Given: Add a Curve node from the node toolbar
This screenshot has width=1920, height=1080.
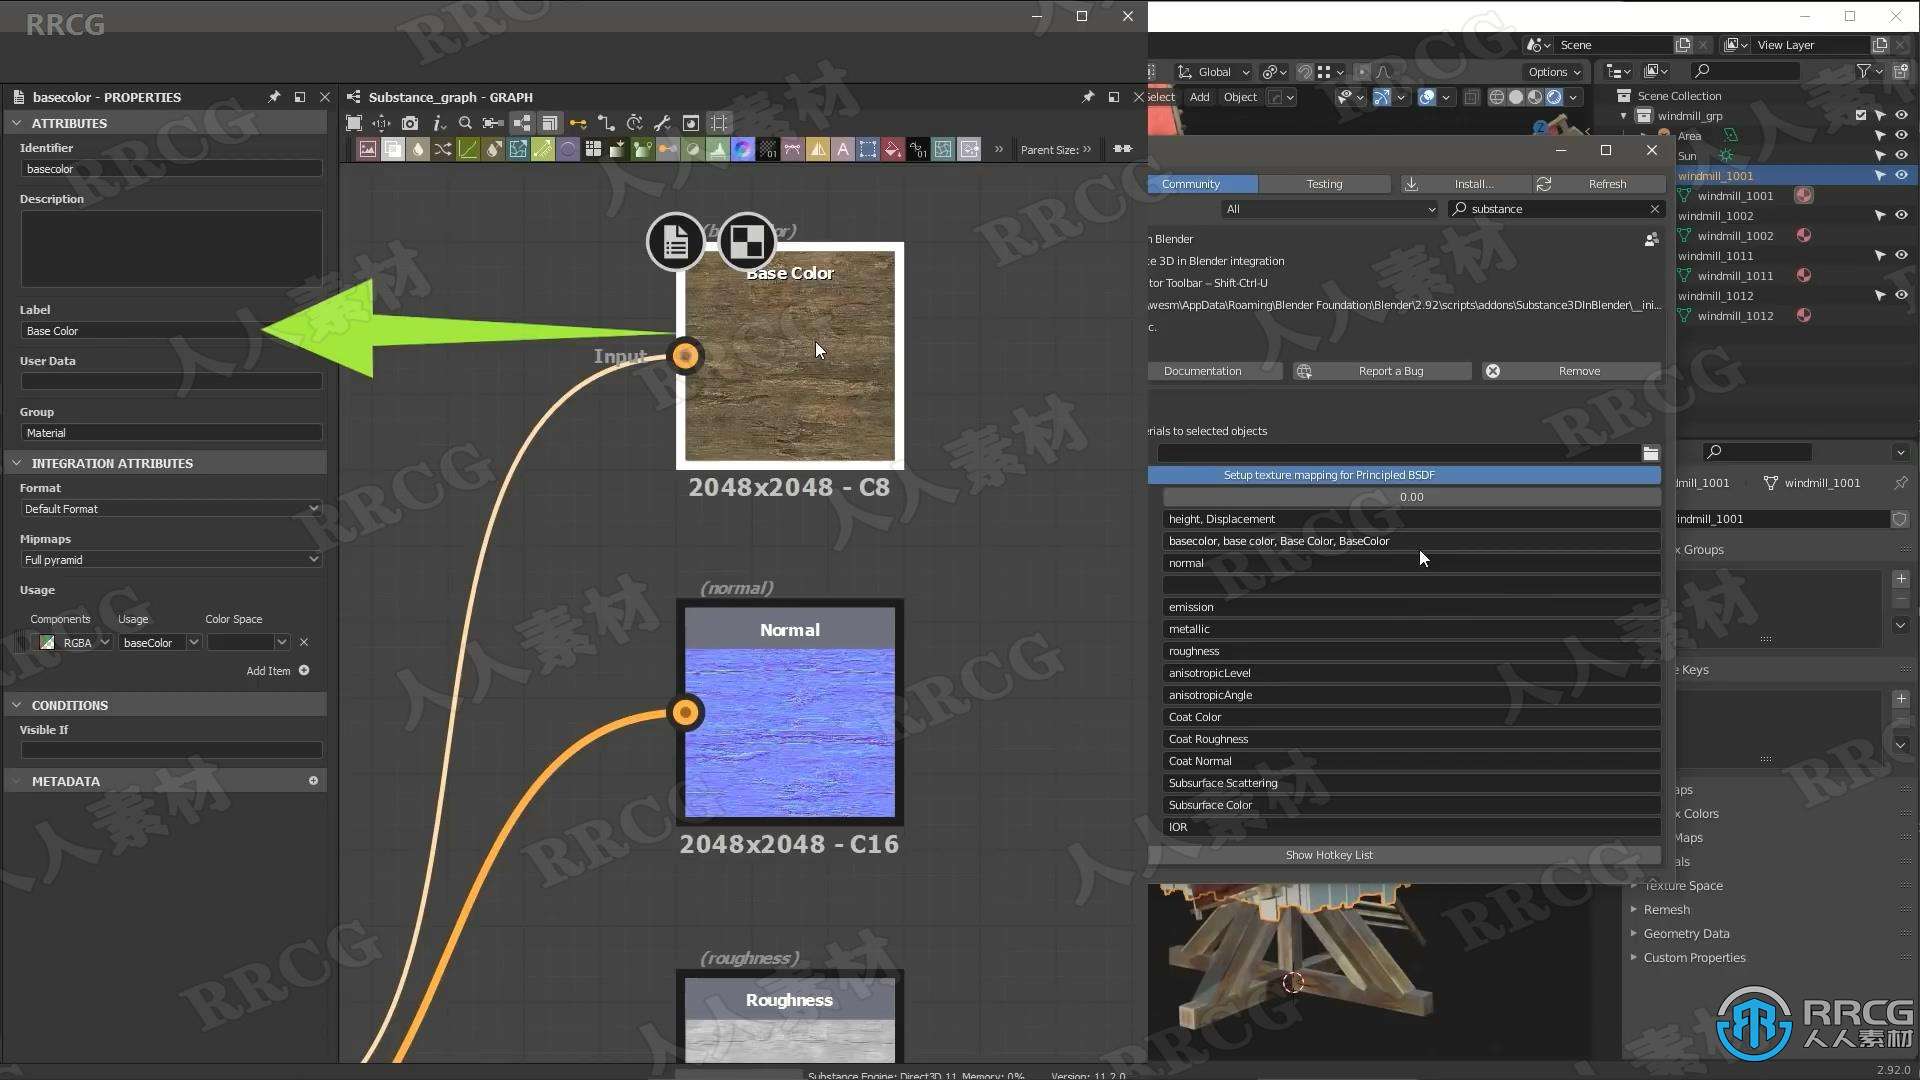Looking at the screenshot, I should [467, 149].
